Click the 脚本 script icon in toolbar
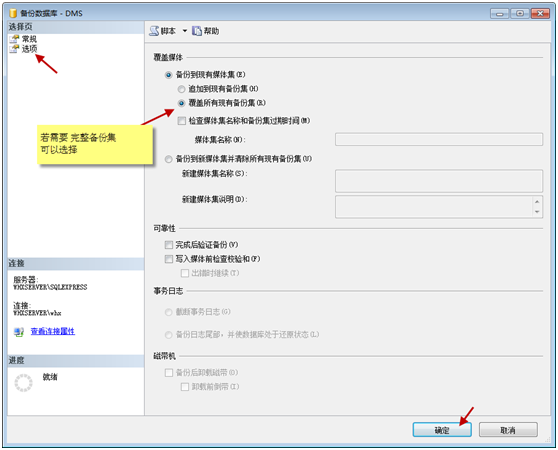The image size is (558, 450). click(154, 31)
